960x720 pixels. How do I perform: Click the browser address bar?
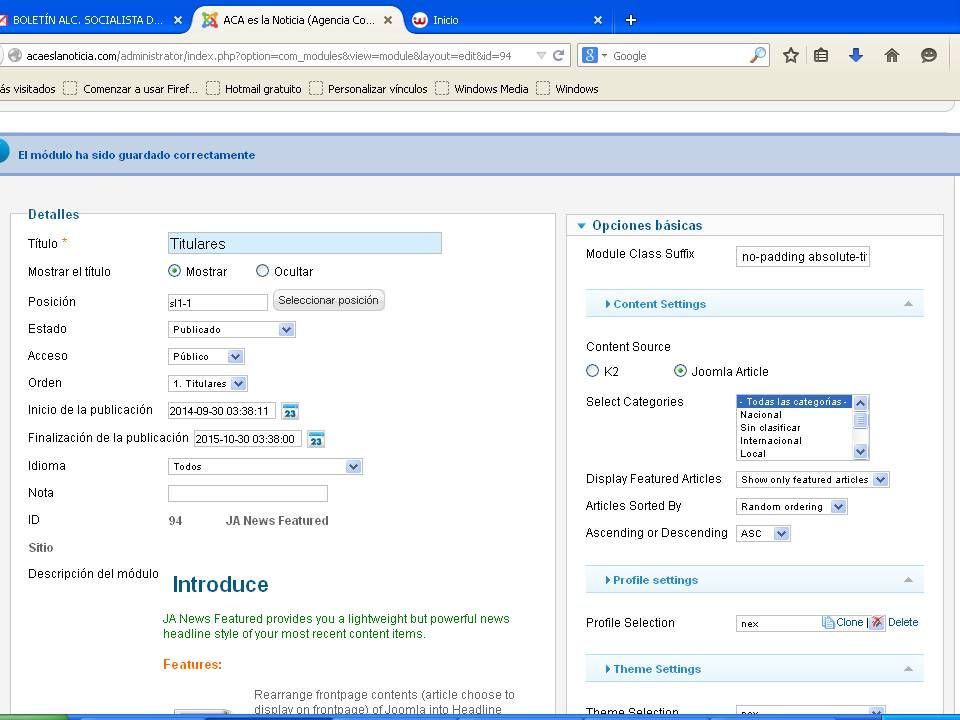coord(268,56)
